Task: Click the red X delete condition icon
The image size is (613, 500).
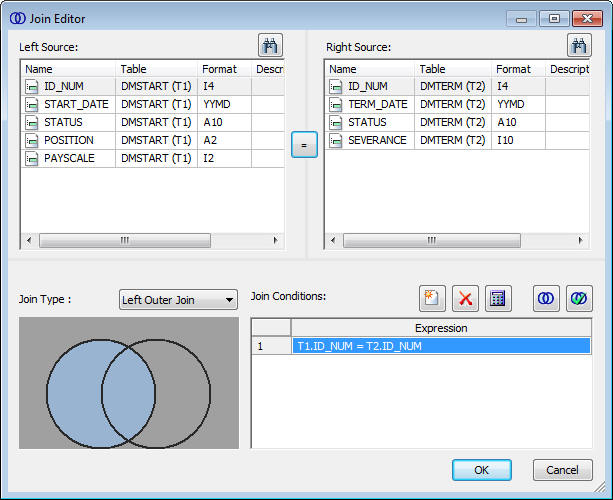Action: click(465, 299)
